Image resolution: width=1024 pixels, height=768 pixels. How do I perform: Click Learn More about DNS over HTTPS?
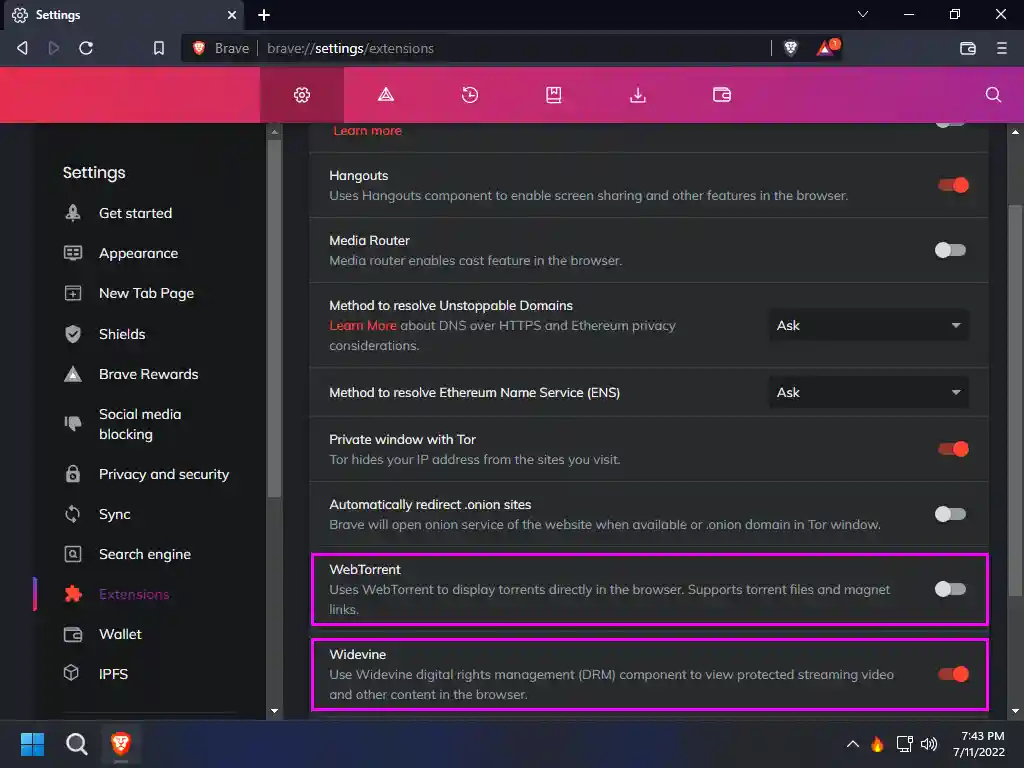[x=362, y=325]
